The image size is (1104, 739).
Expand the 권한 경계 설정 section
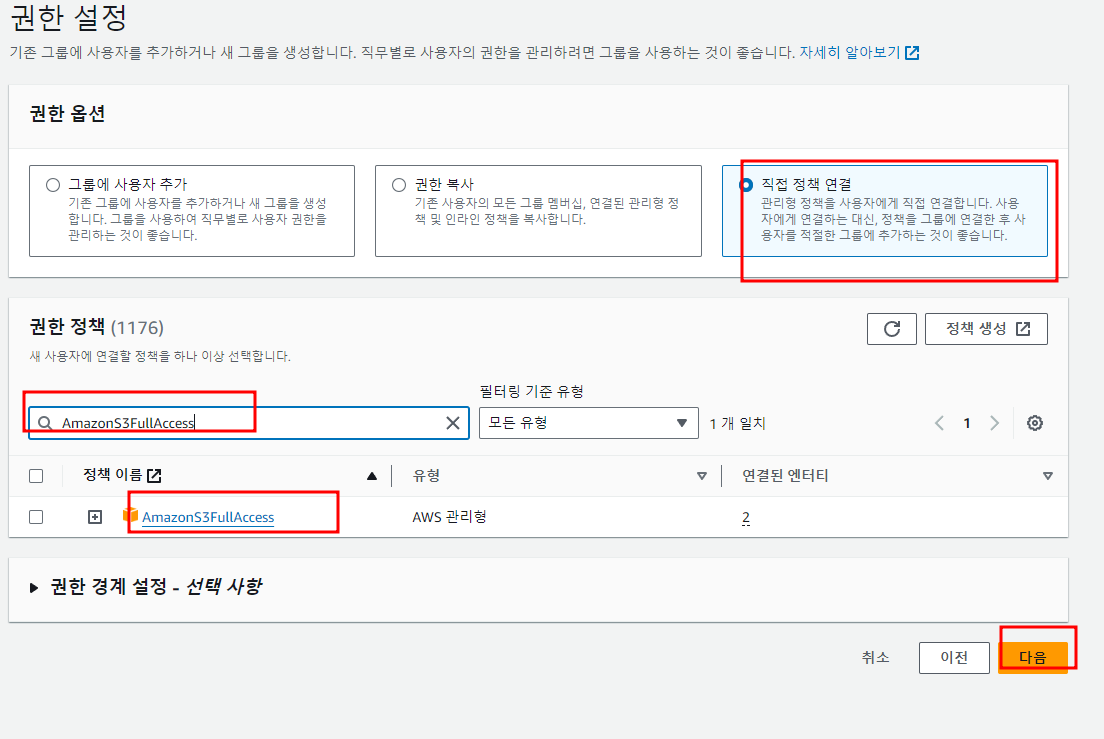coord(34,588)
